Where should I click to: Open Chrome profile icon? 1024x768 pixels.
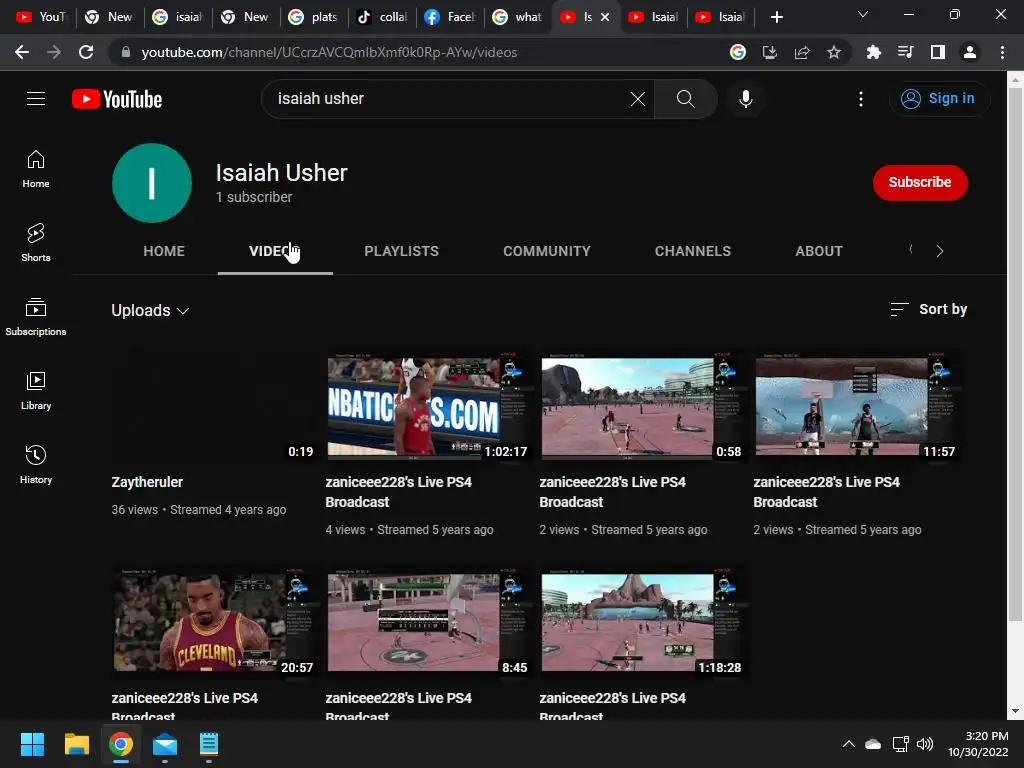(969, 52)
